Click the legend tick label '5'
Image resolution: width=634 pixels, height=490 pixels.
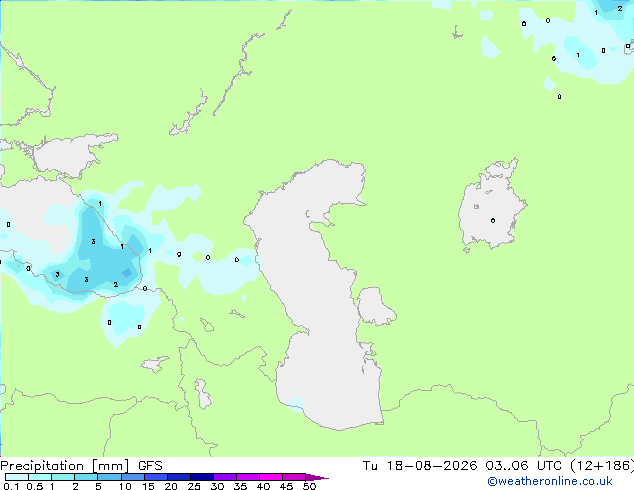[98, 486]
